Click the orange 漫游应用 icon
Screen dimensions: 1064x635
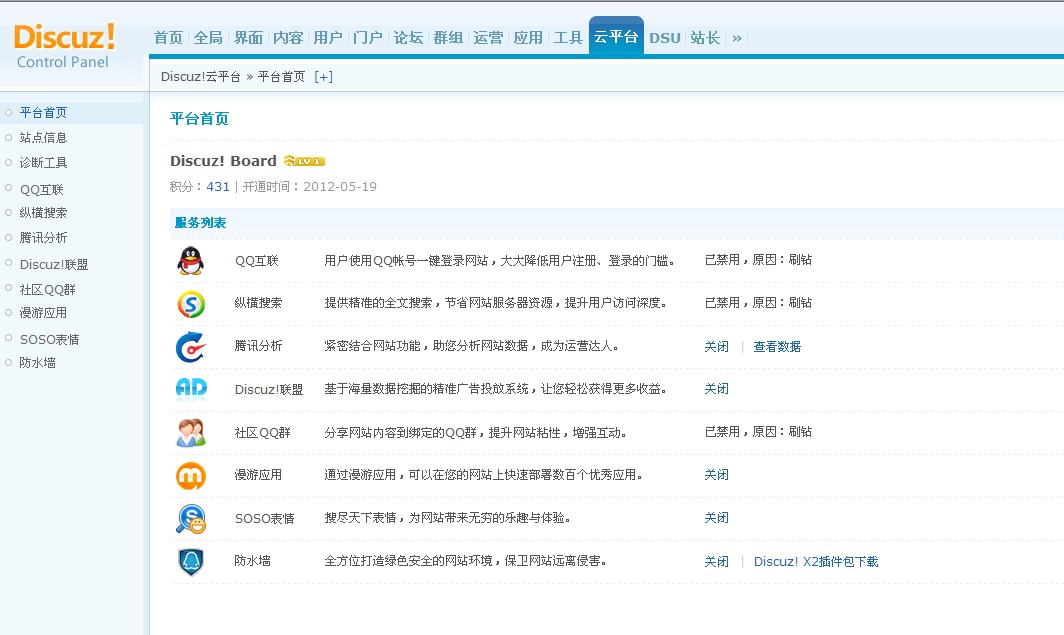pos(191,476)
